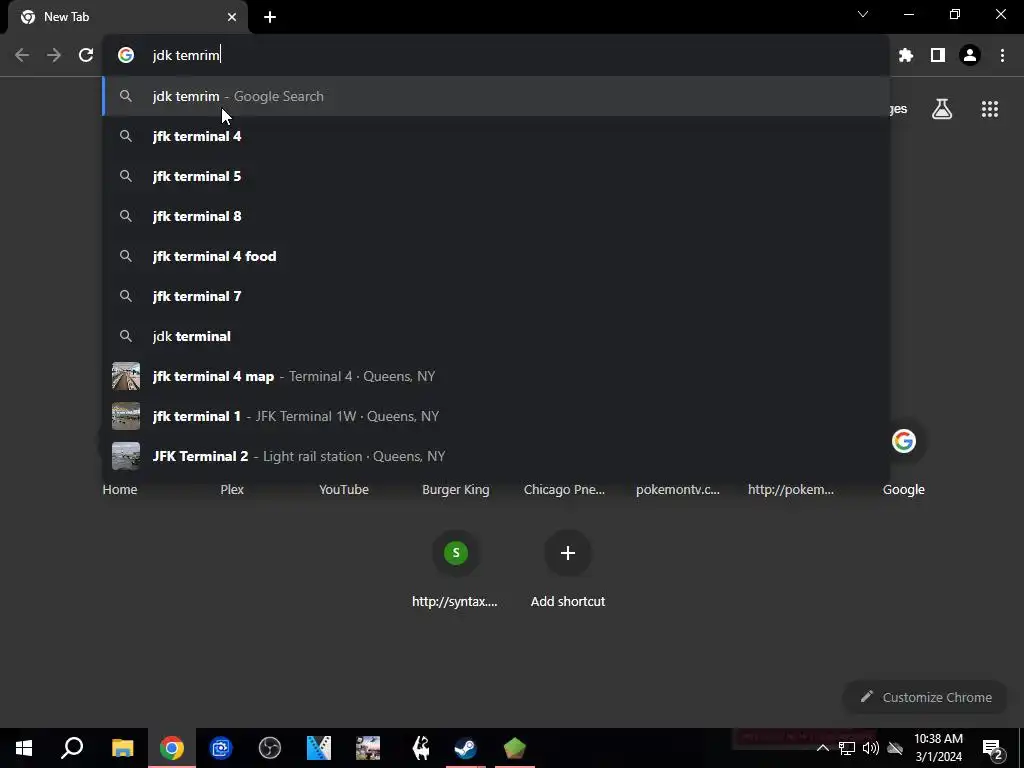Open the blue camera app in taskbar
1024x768 pixels.
tap(220, 748)
